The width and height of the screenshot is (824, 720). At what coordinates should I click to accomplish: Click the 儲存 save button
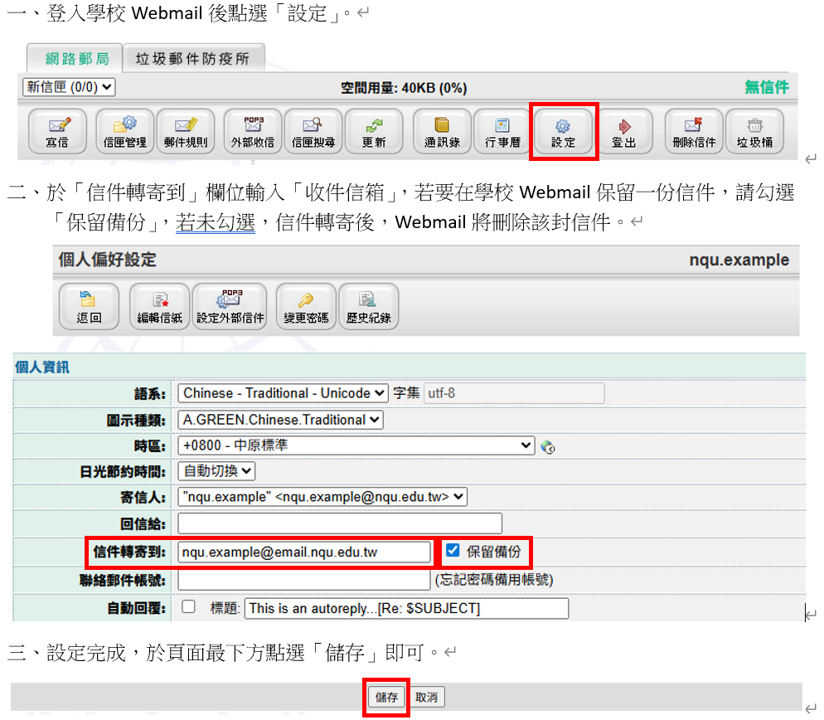386,697
